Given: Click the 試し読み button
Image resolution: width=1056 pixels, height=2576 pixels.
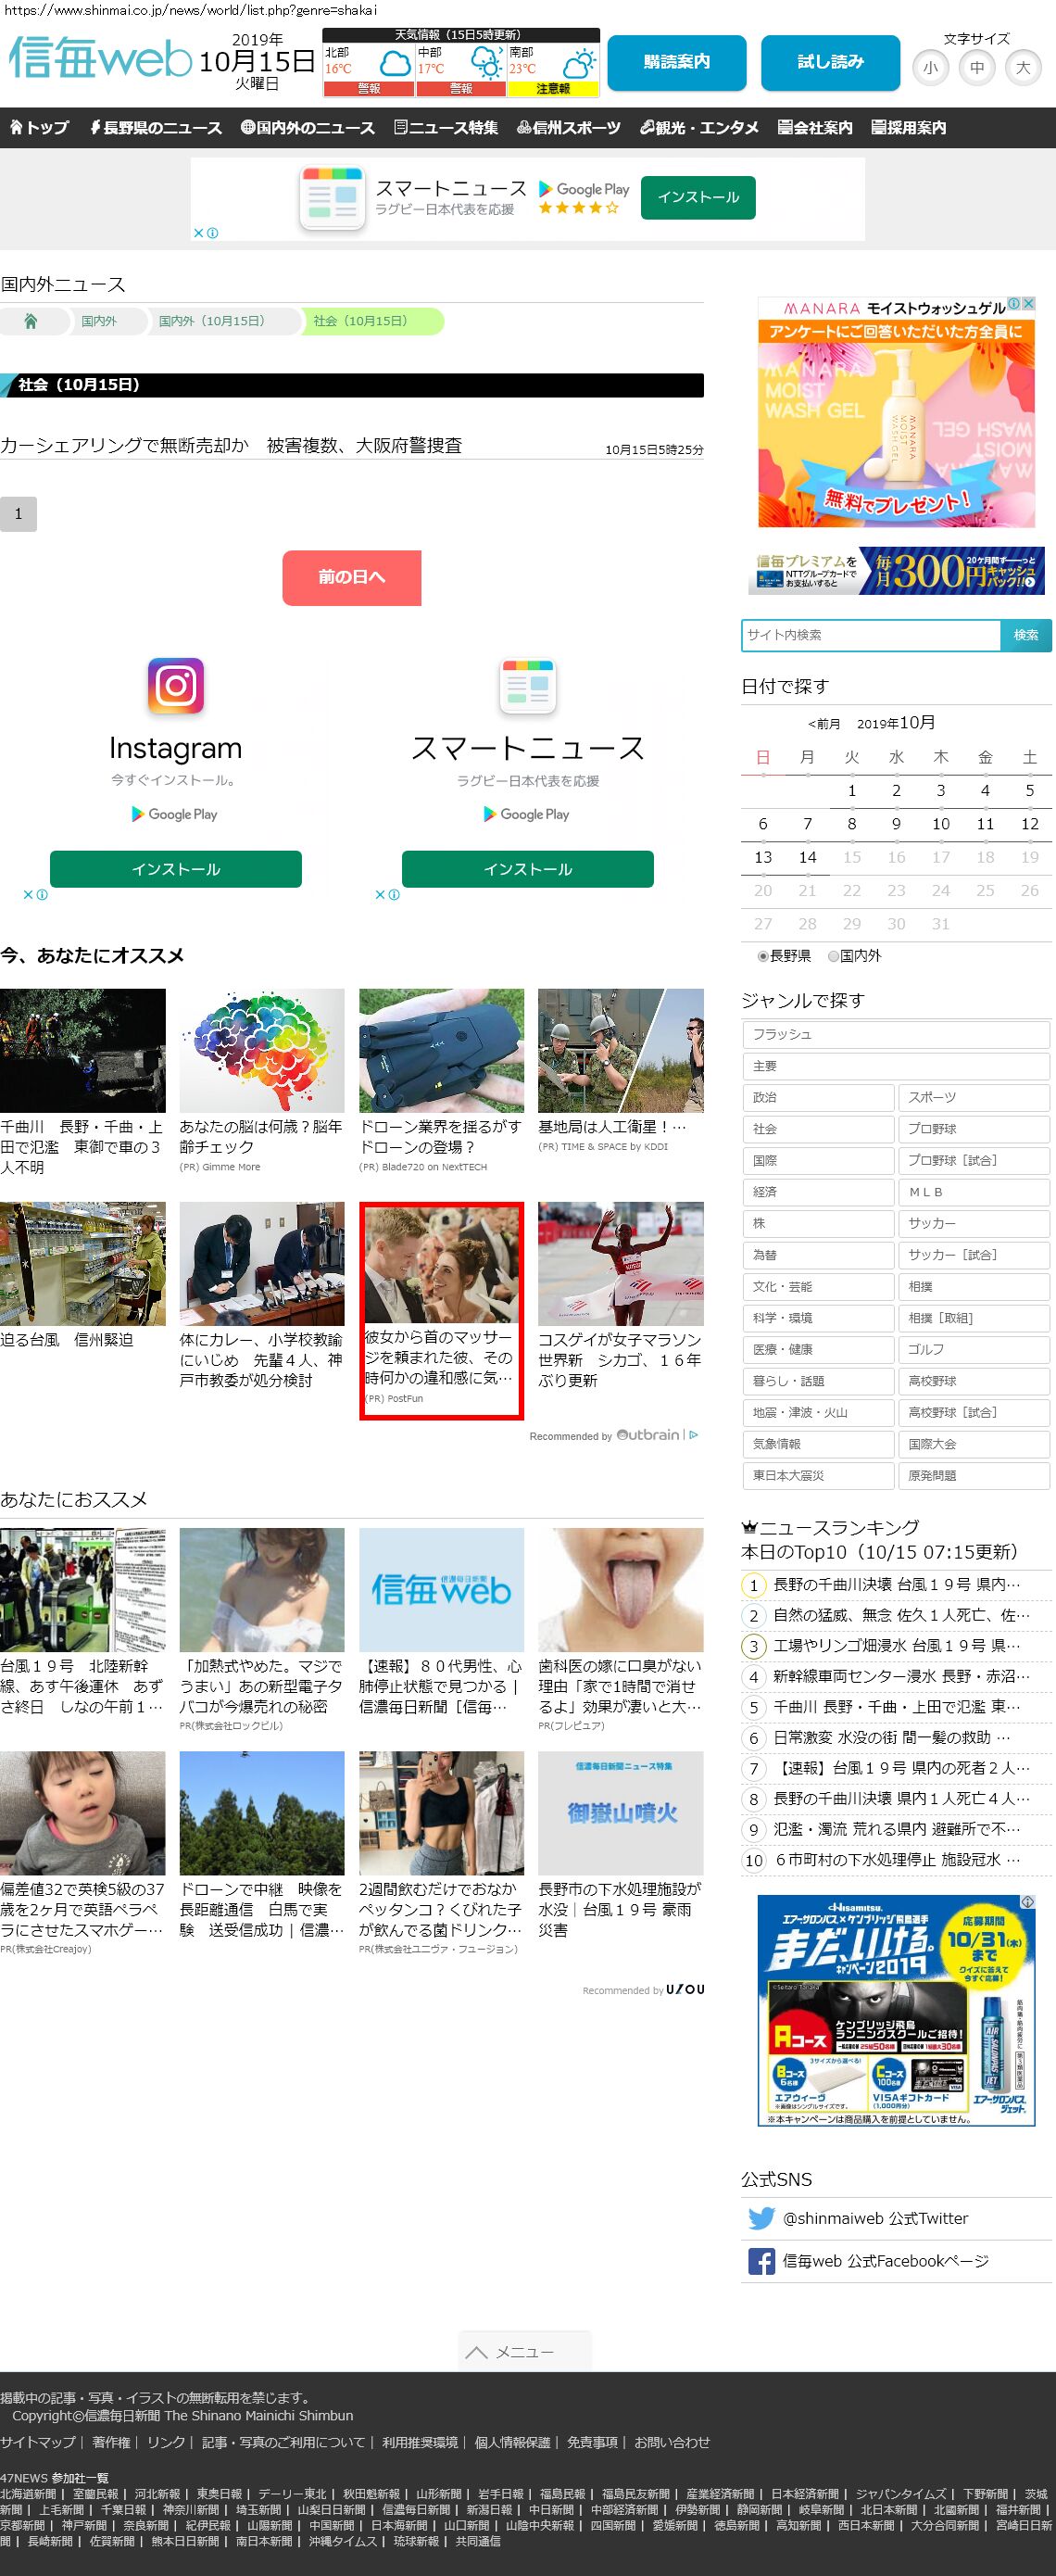Looking at the screenshot, I should 830,63.
